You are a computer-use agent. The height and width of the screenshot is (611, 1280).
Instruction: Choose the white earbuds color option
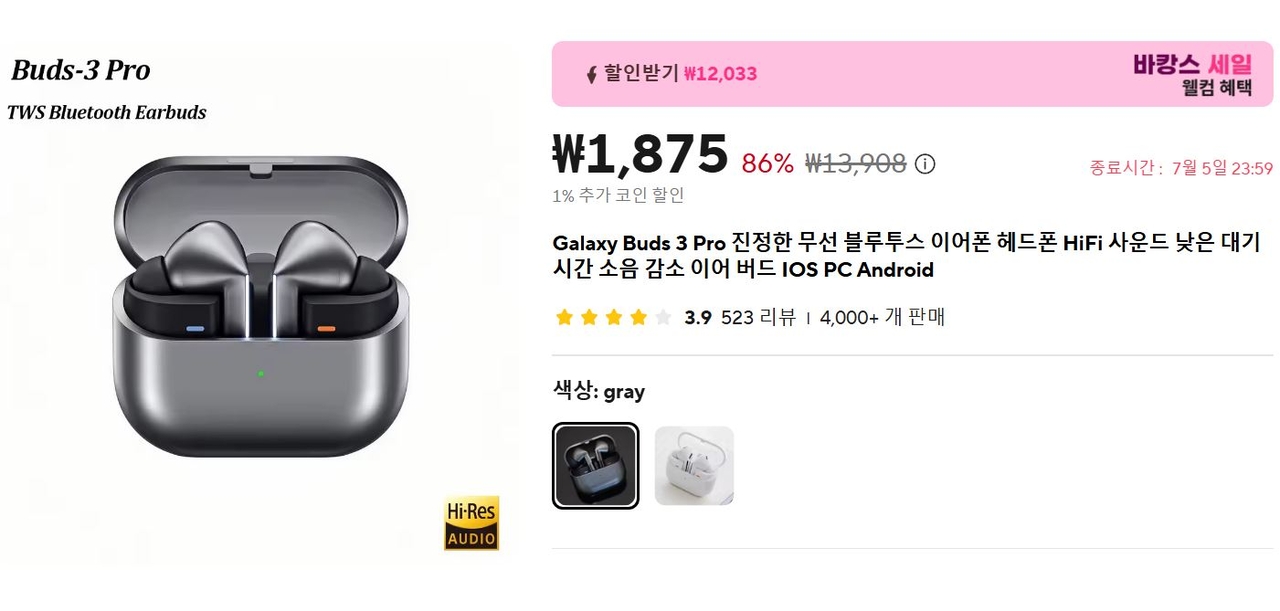694,466
